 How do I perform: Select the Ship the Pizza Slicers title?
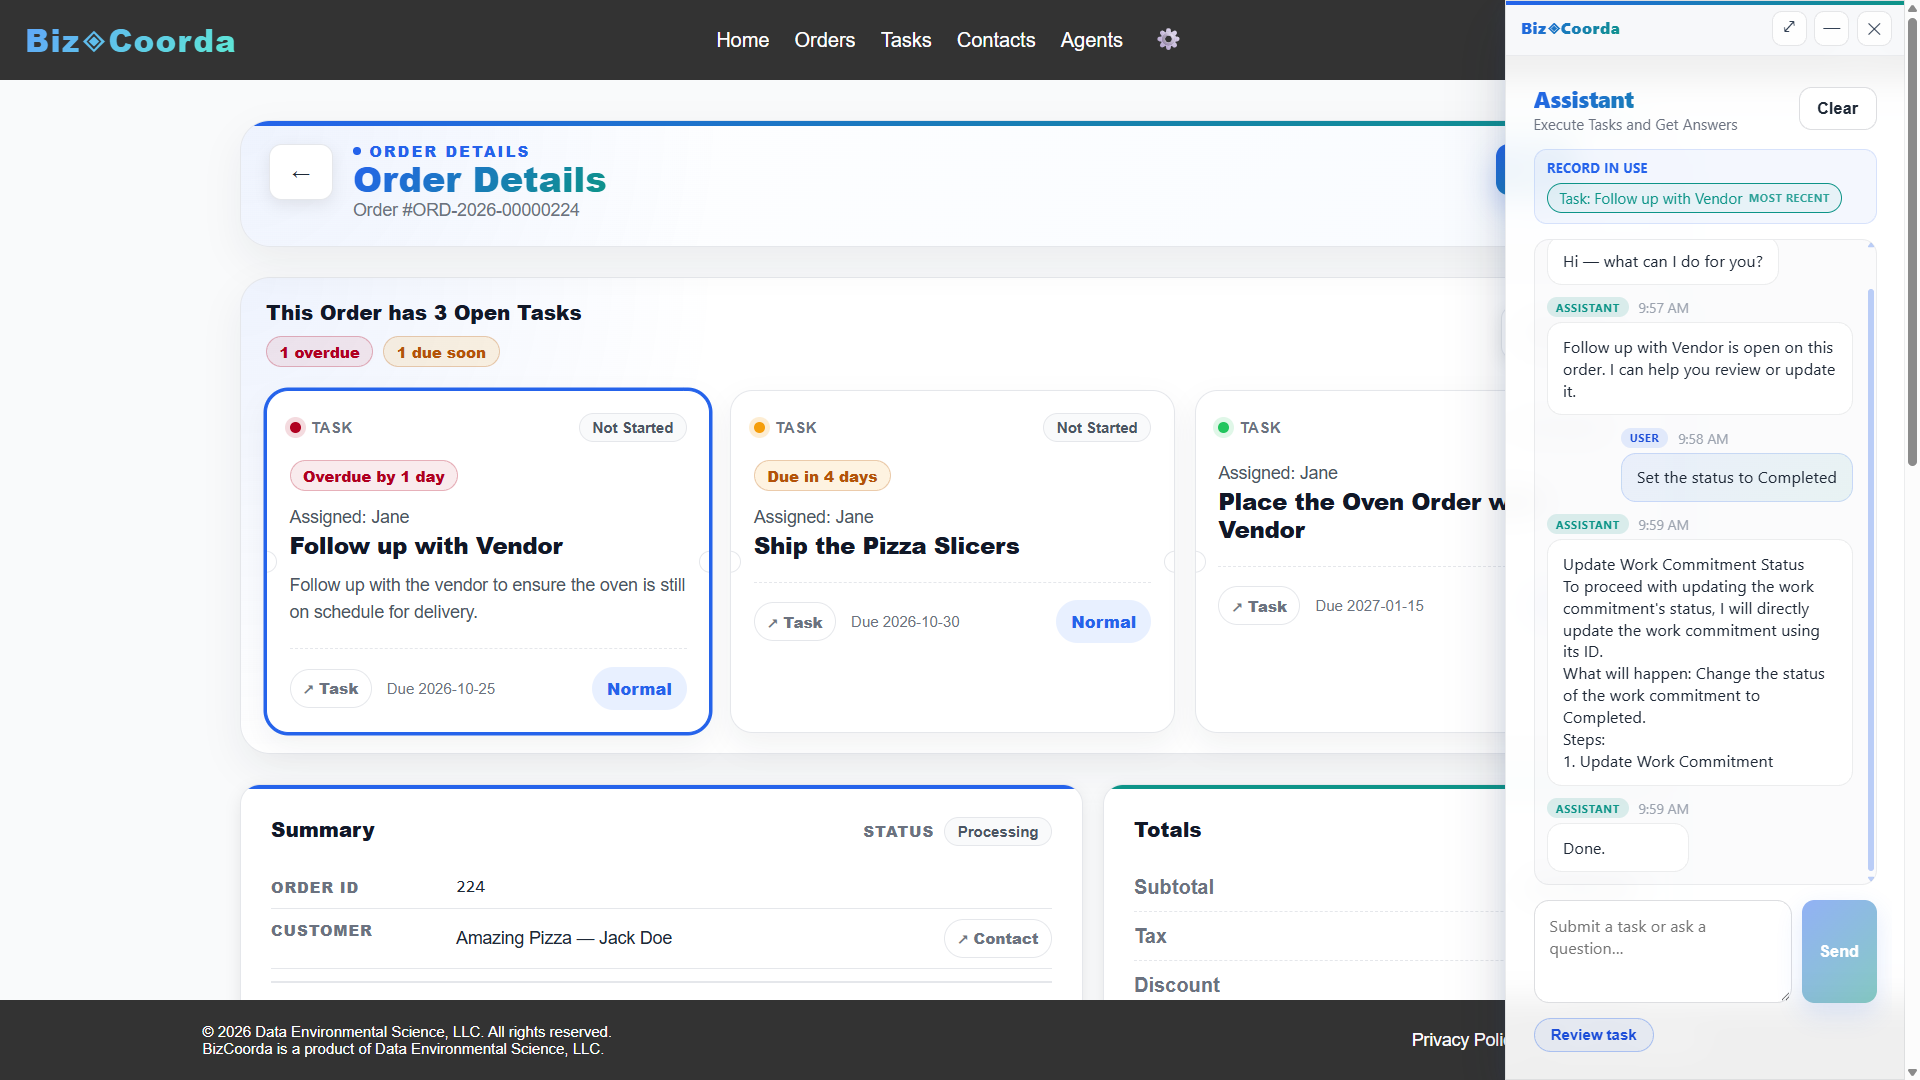point(887,546)
